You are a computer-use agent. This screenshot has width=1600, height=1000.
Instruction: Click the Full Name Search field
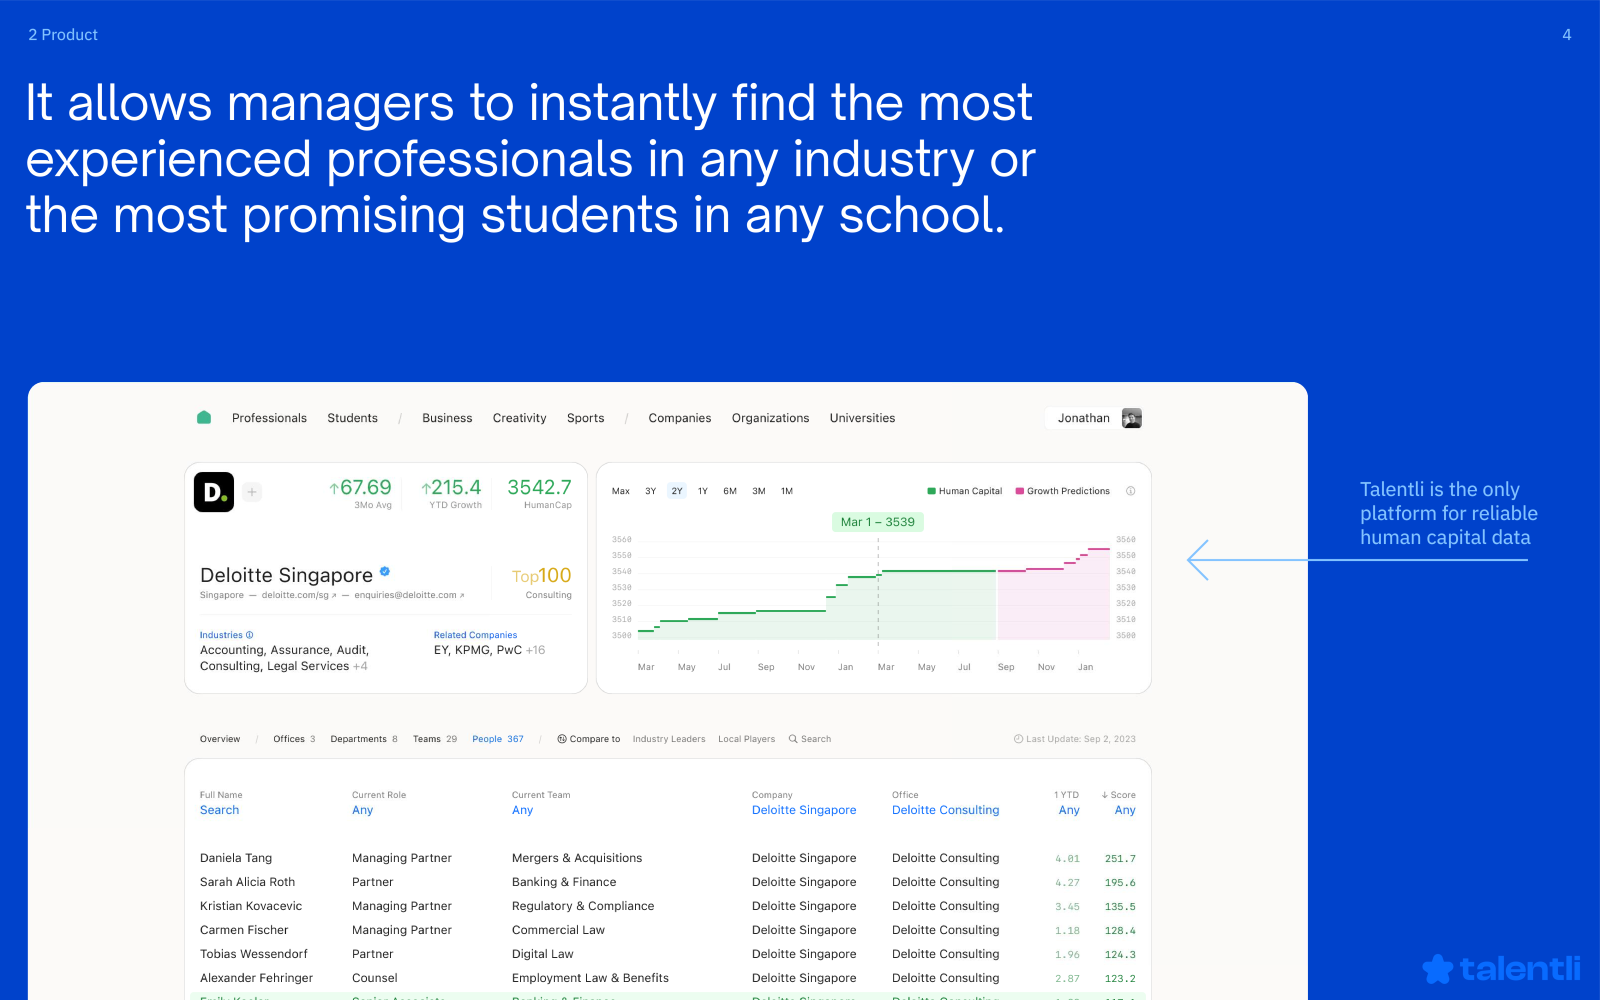click(x=220, y=810)
